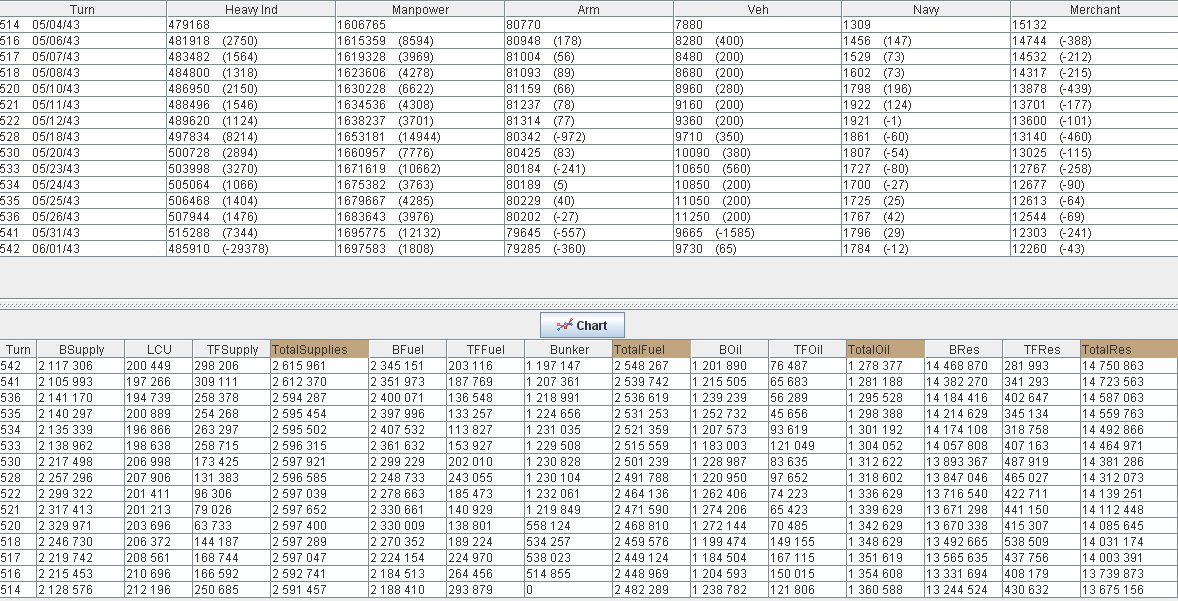Click the TFSupply column header
The height and width of the screenshot is (601, 1178).
(231, 349)
